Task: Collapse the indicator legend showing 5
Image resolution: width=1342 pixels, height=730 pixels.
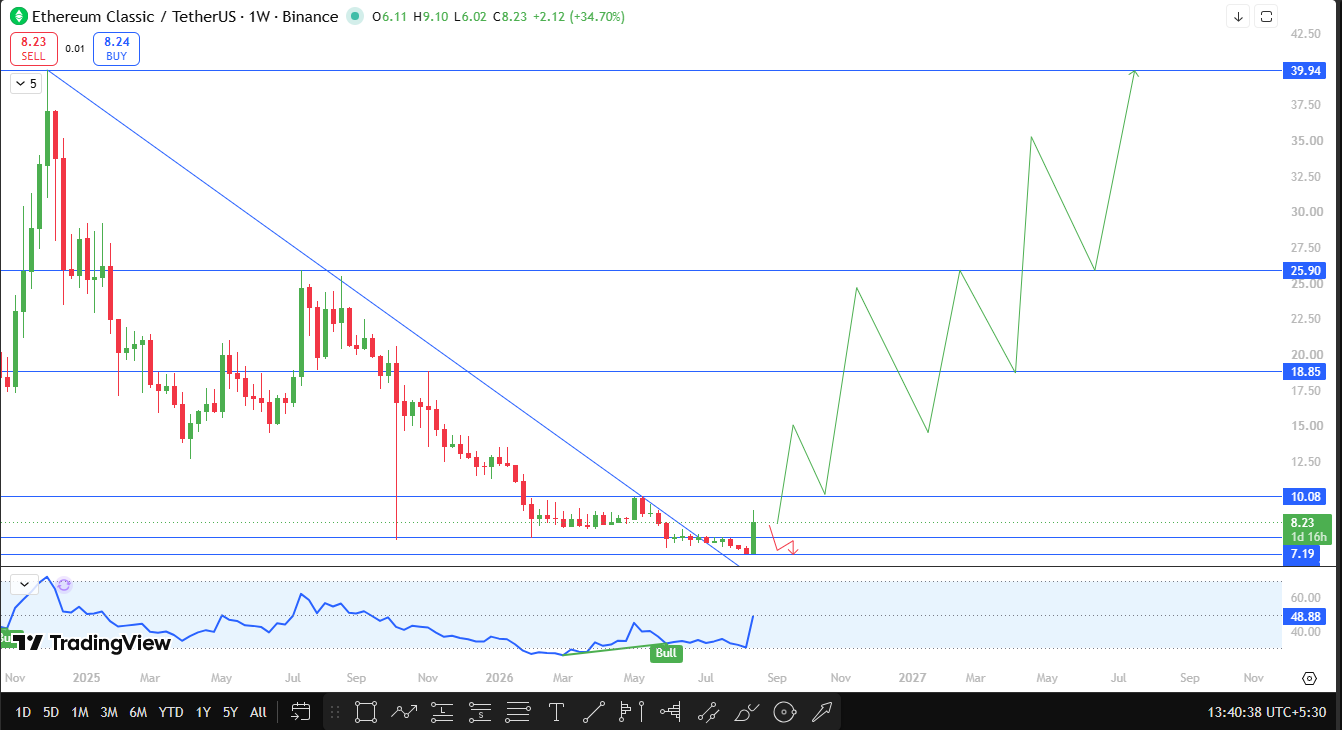Action: 26,84
